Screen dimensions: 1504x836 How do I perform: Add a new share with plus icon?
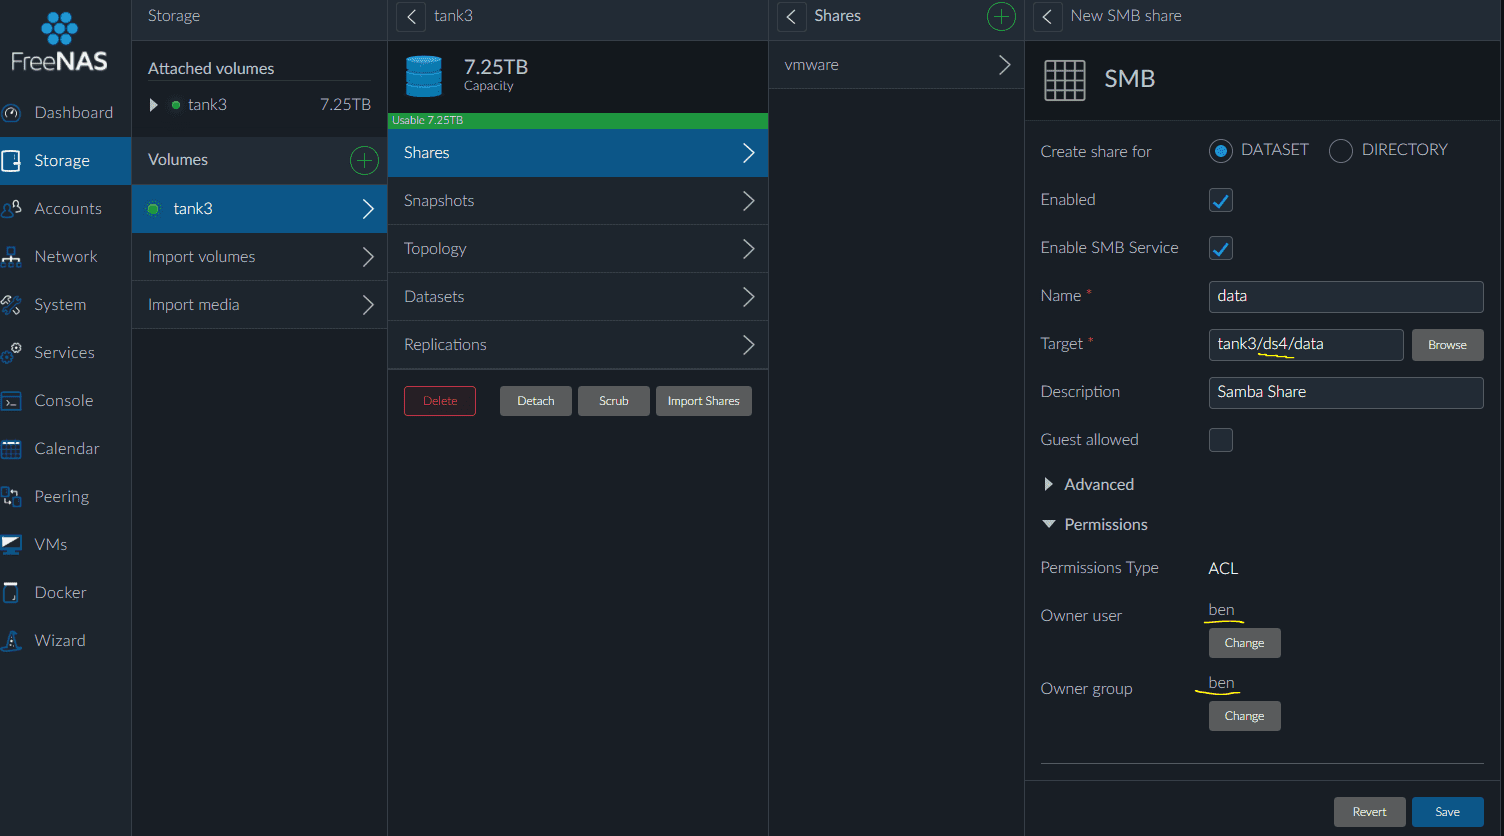[1001, 16]
